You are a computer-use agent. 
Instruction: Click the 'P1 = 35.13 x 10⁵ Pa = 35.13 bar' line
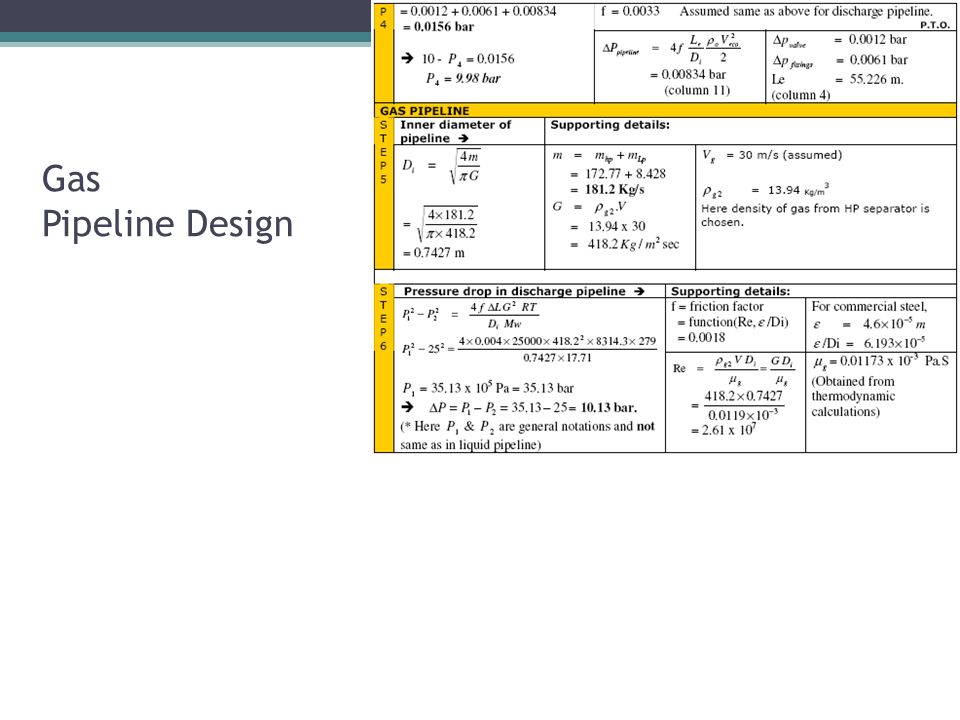[x=488, y=388]
